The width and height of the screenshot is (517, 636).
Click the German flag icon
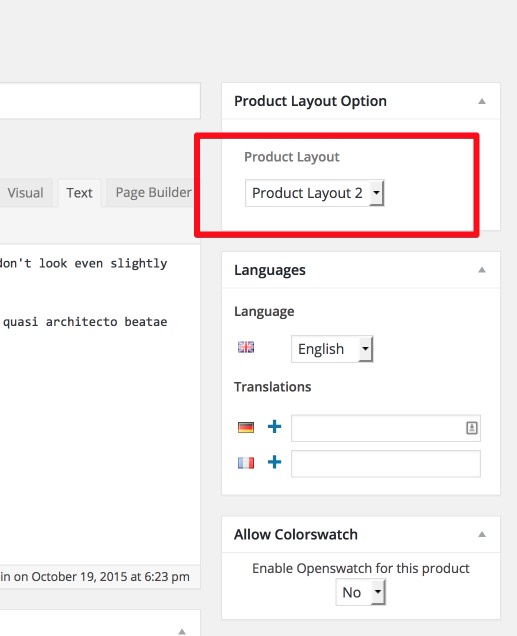point(246,427)
